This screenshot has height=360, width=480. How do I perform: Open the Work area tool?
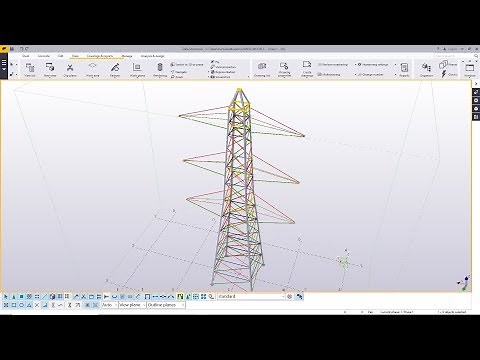pyautogui.click(x=92, y=69)
